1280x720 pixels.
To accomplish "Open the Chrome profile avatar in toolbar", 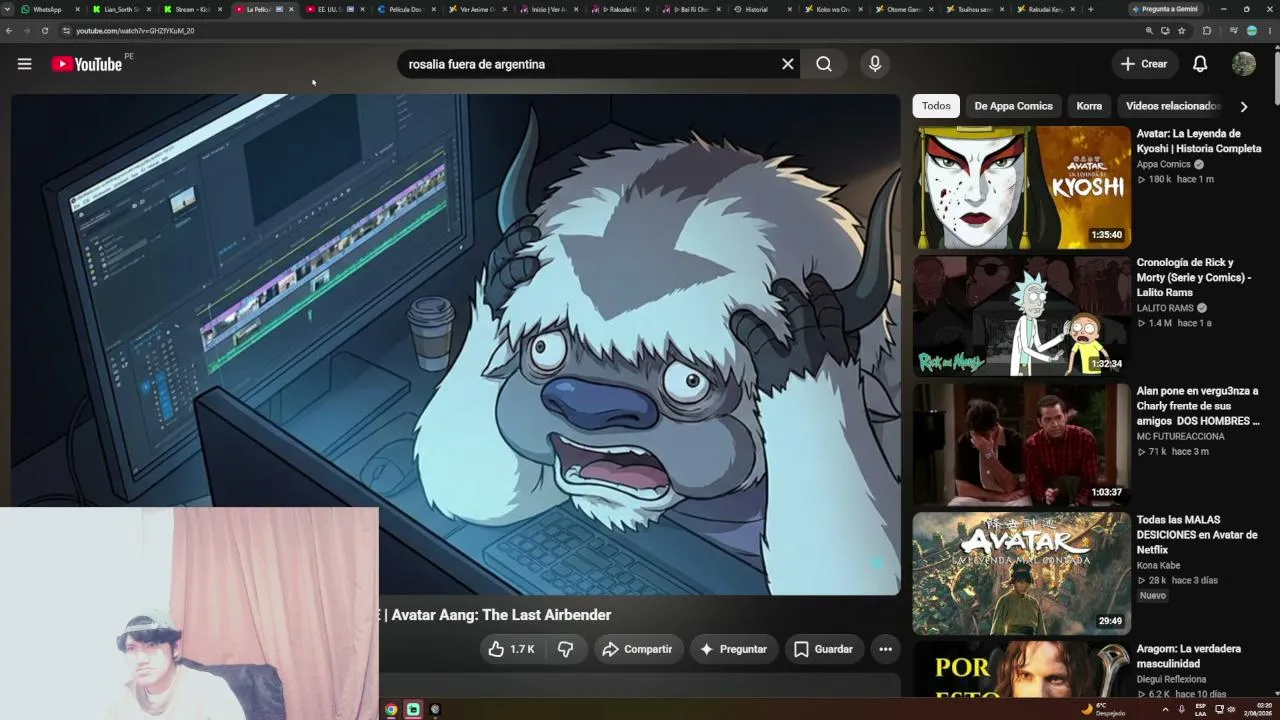I will (x=1252, y=31).
